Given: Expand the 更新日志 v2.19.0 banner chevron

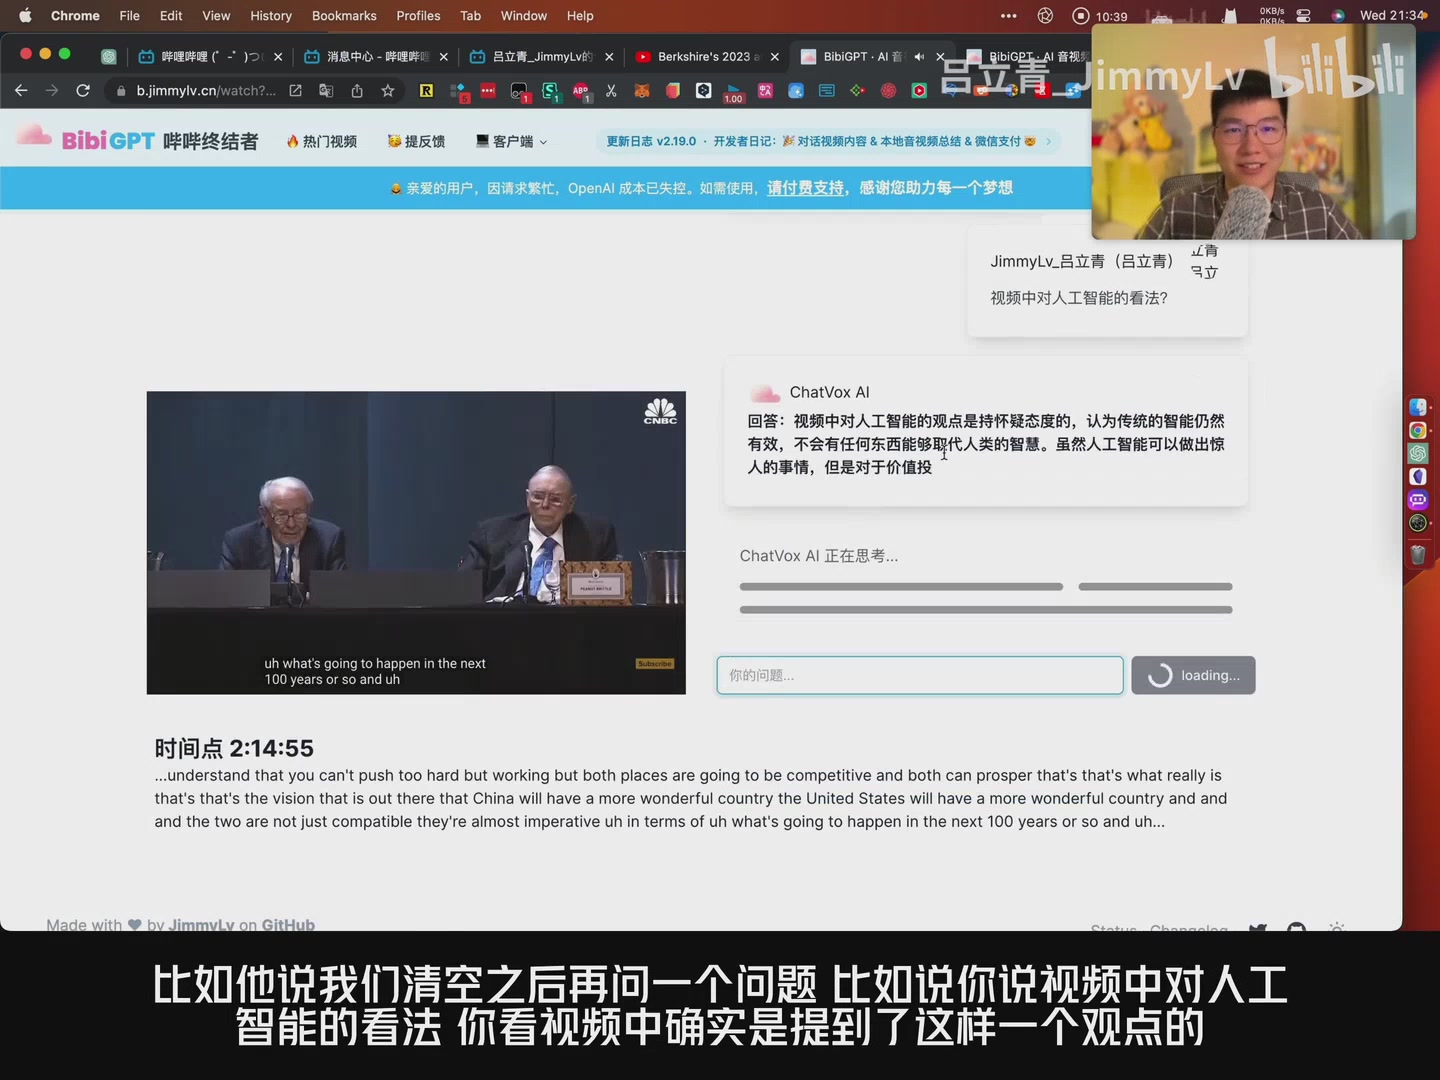Looking at the screenshot, I should (x=1048, y=142).
